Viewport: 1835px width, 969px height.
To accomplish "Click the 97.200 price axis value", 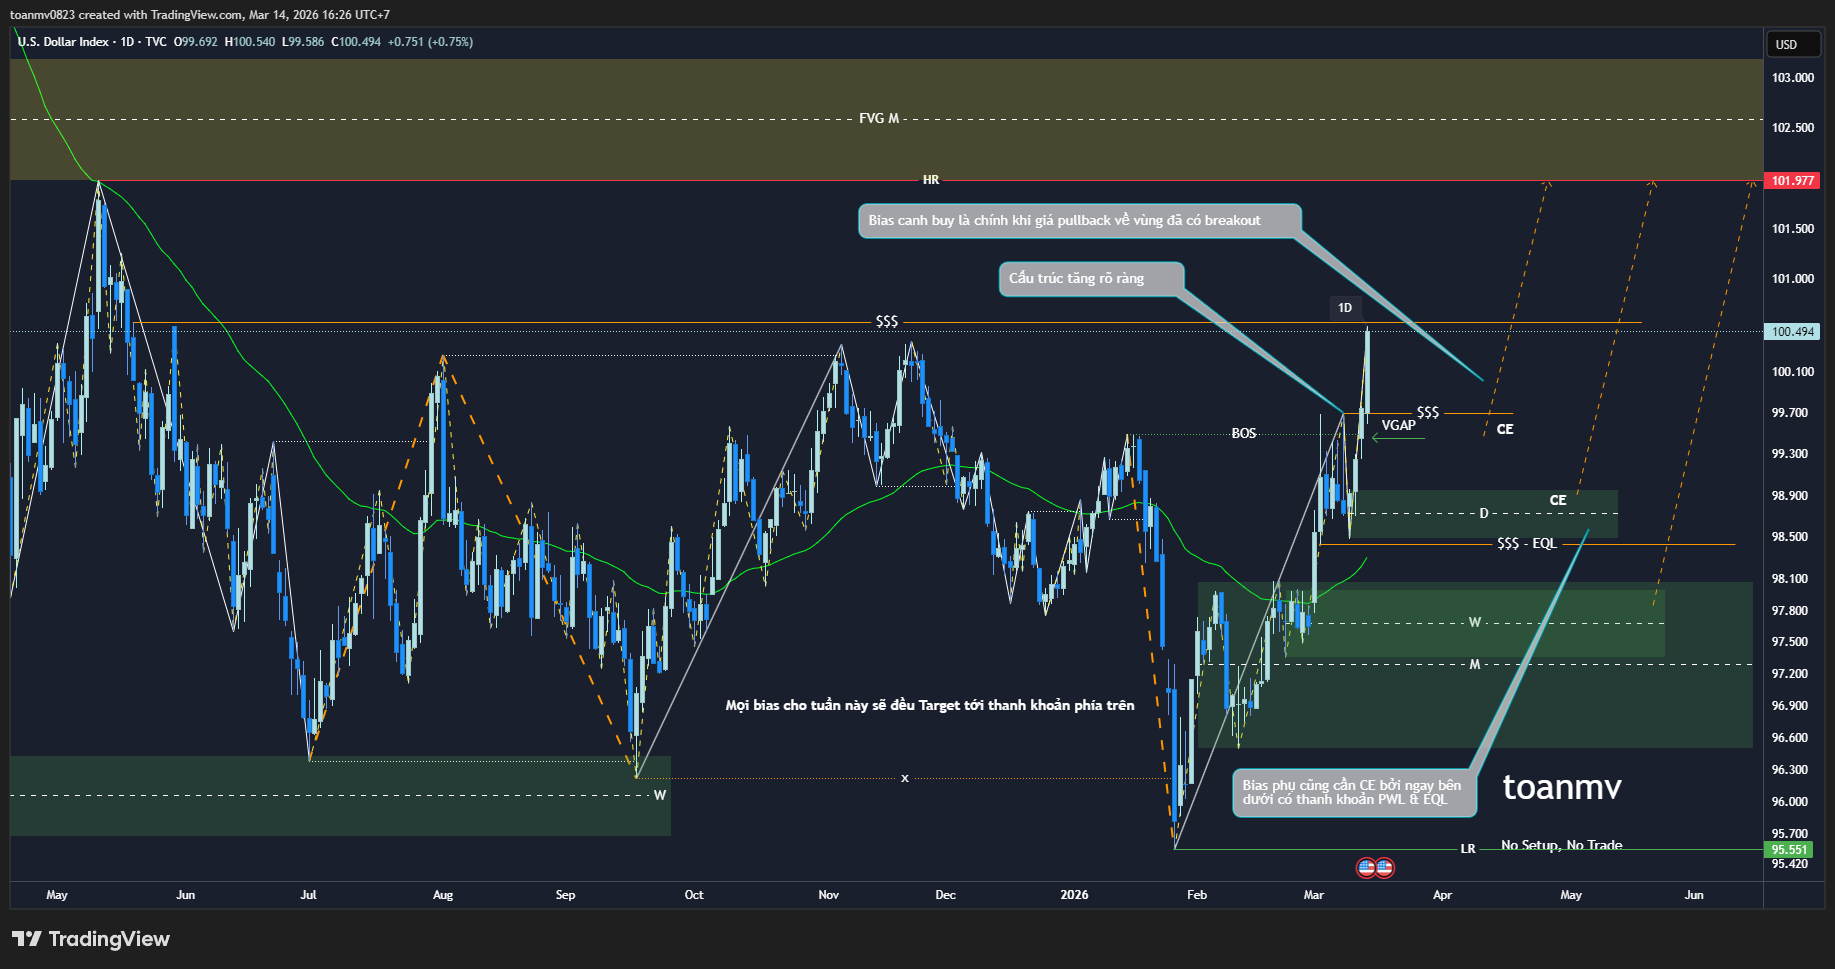I will [x=1790, y=674].
